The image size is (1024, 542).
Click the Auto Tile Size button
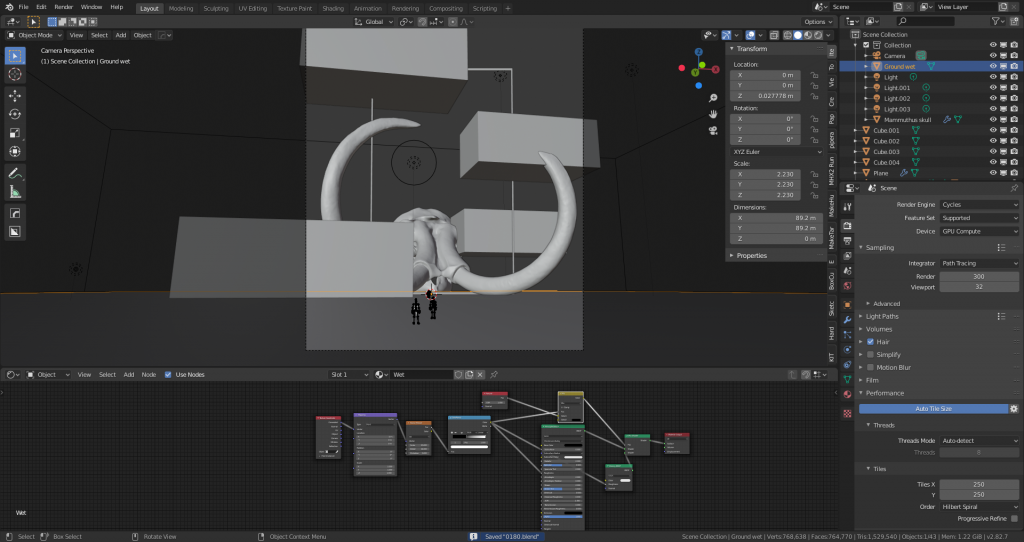click(933, 409)
